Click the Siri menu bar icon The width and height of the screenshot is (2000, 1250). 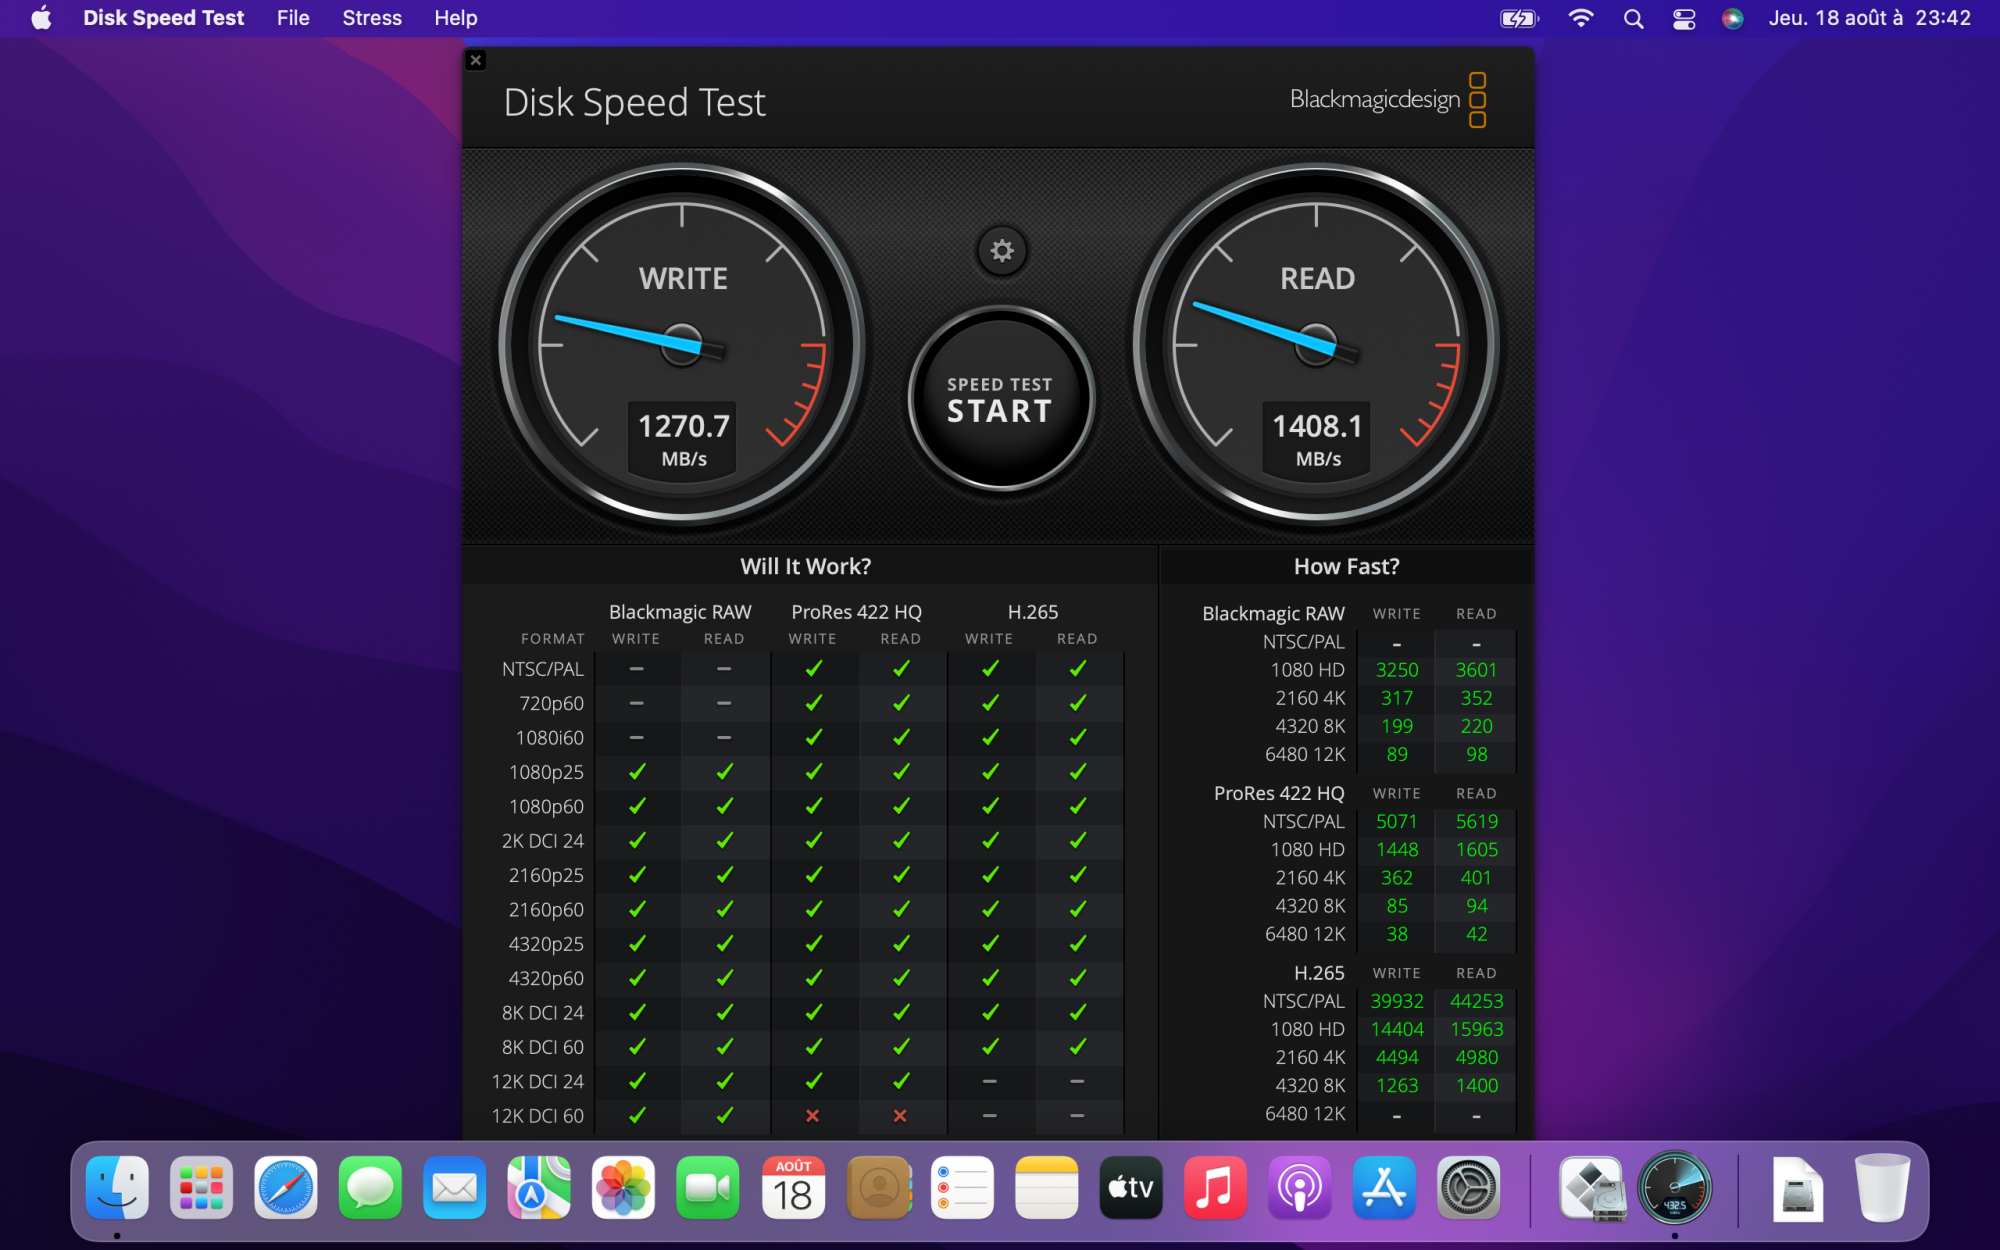[1733, 18]
